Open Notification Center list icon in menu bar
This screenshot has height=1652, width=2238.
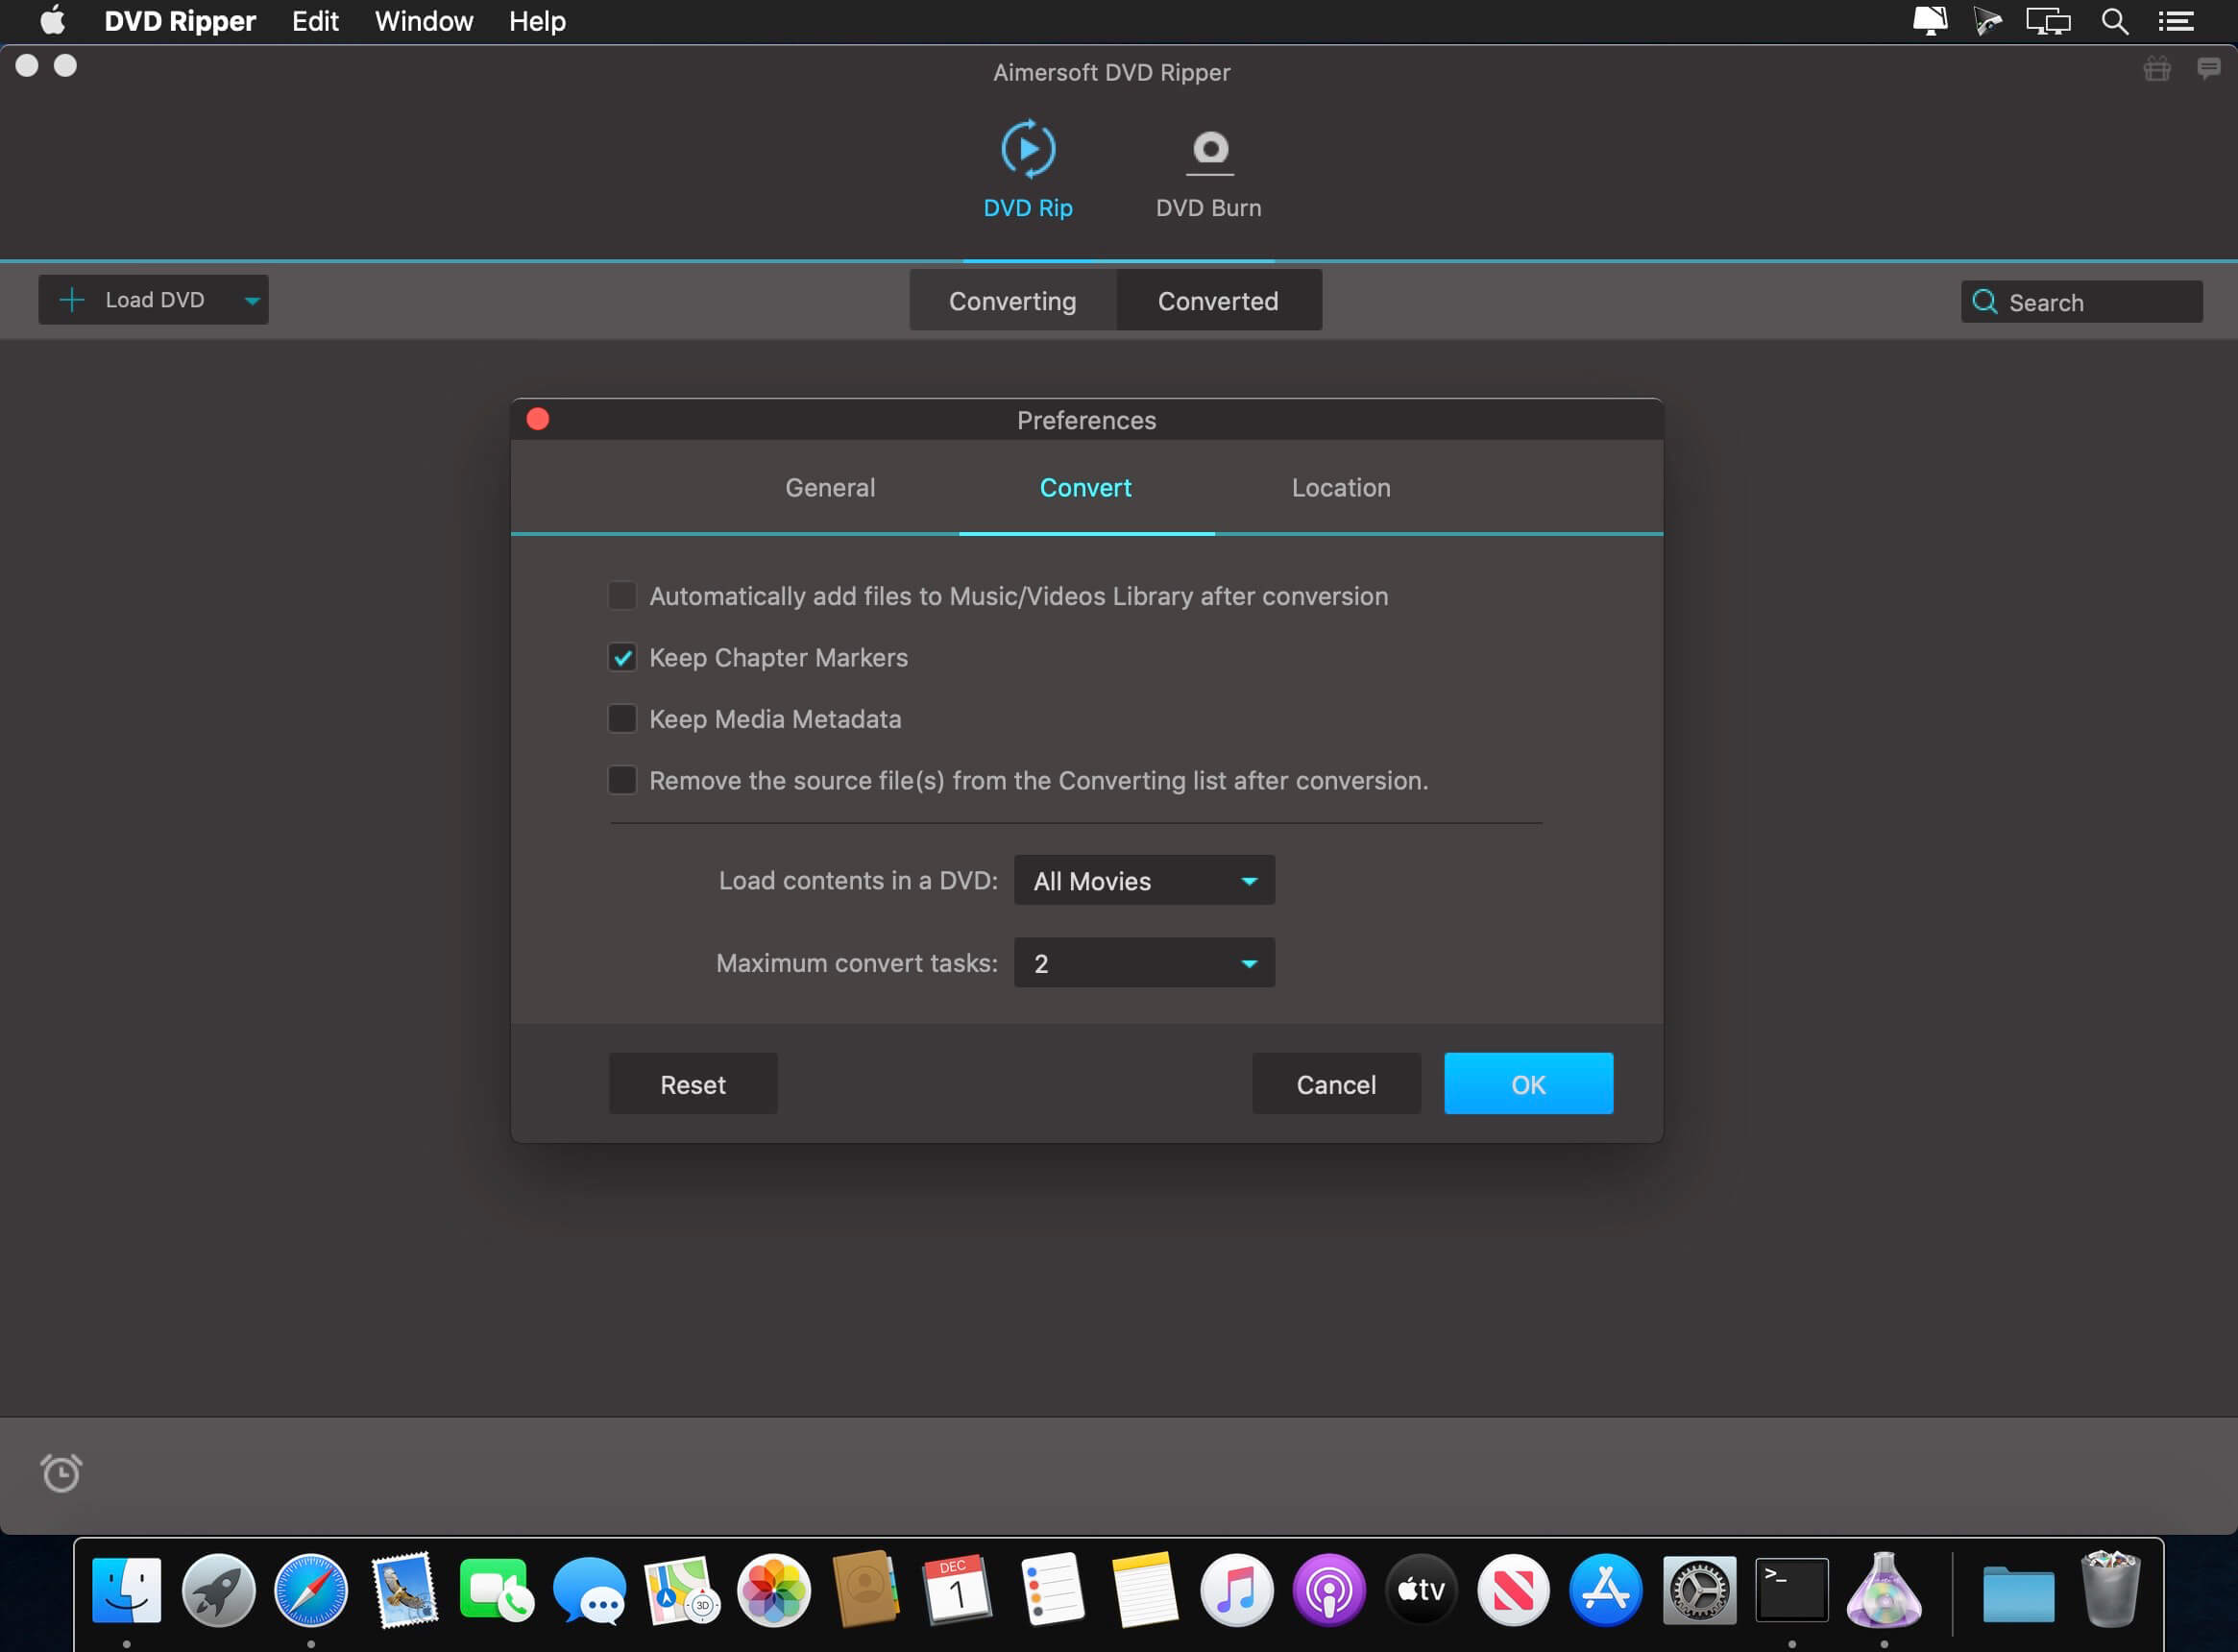(2176, 21)
